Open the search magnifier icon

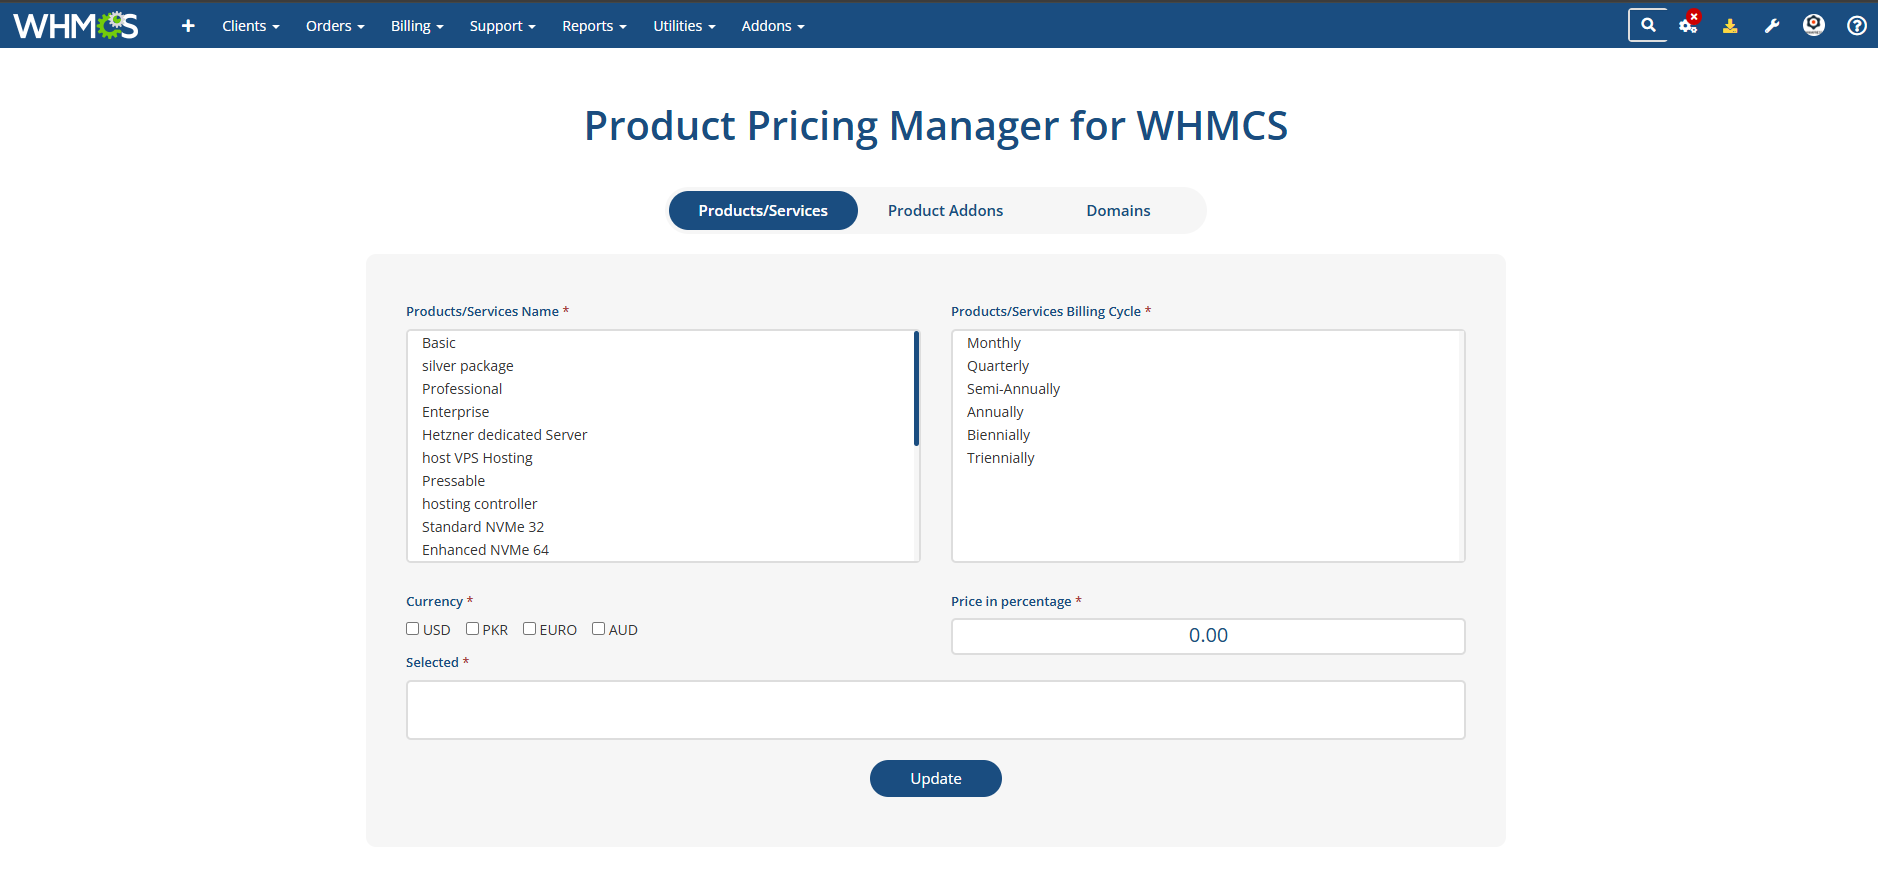coord(1648,25)
